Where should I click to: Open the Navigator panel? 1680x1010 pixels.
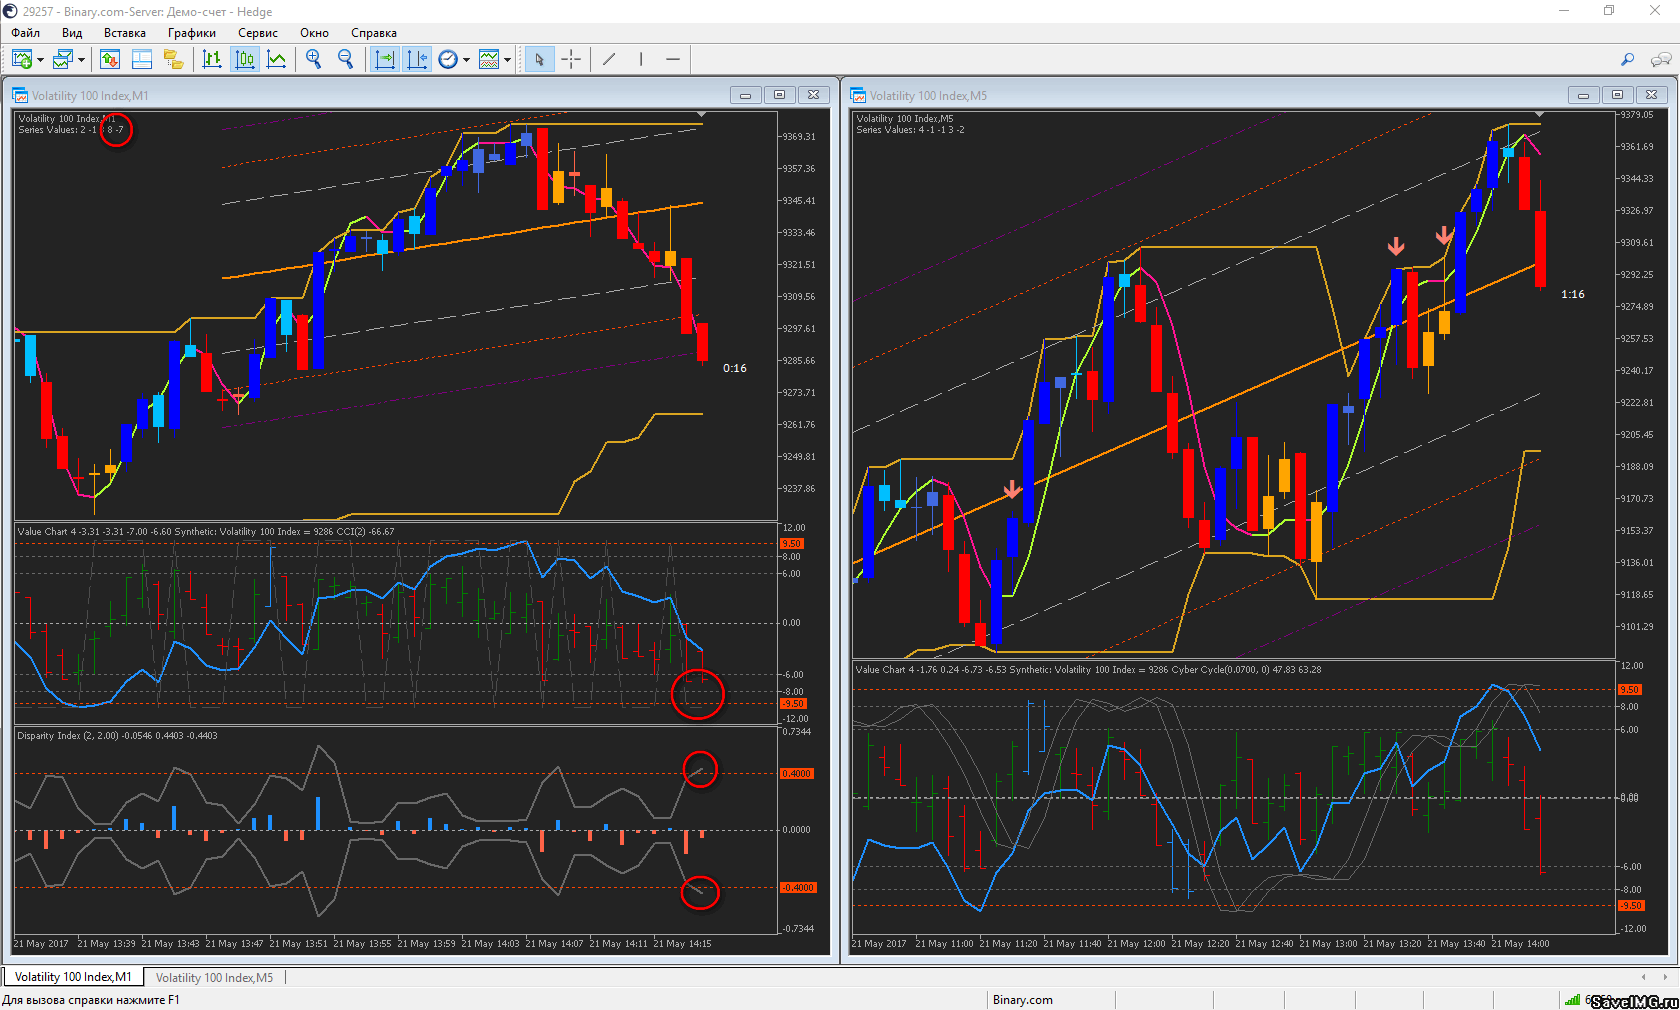[x=174, y=60]
